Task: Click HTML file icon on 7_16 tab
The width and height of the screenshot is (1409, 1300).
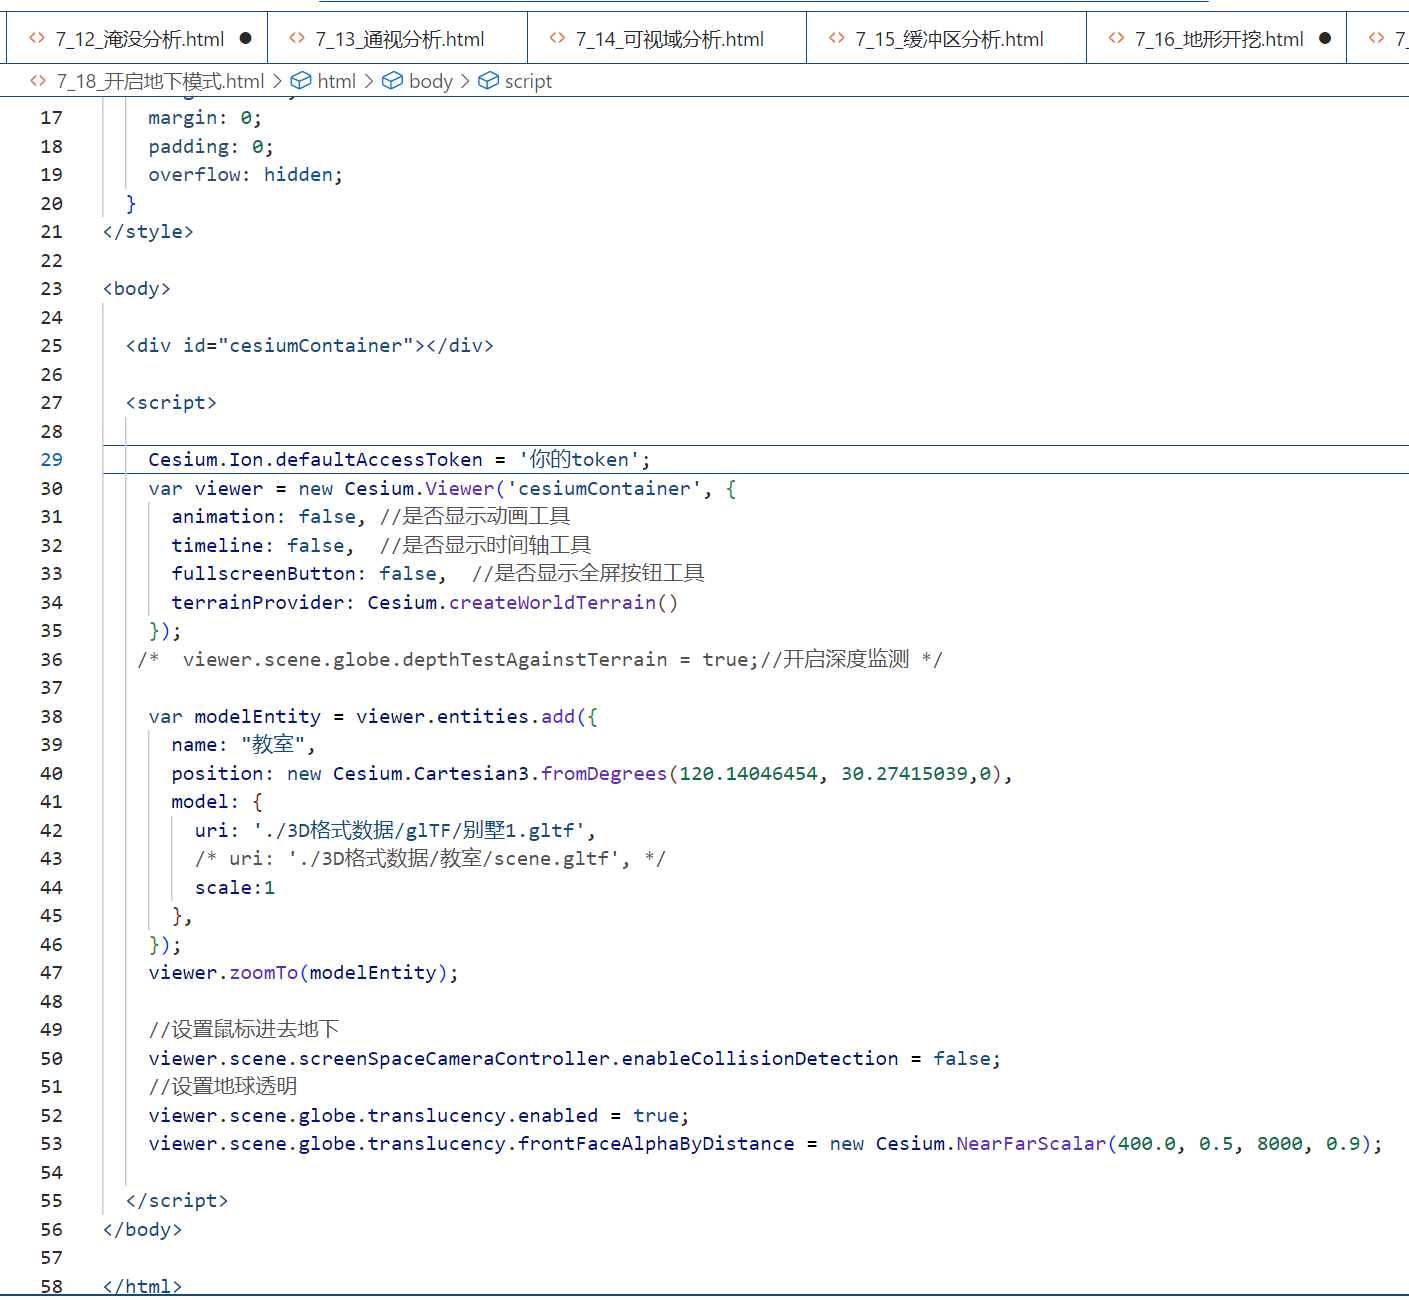Action: 1116,38
